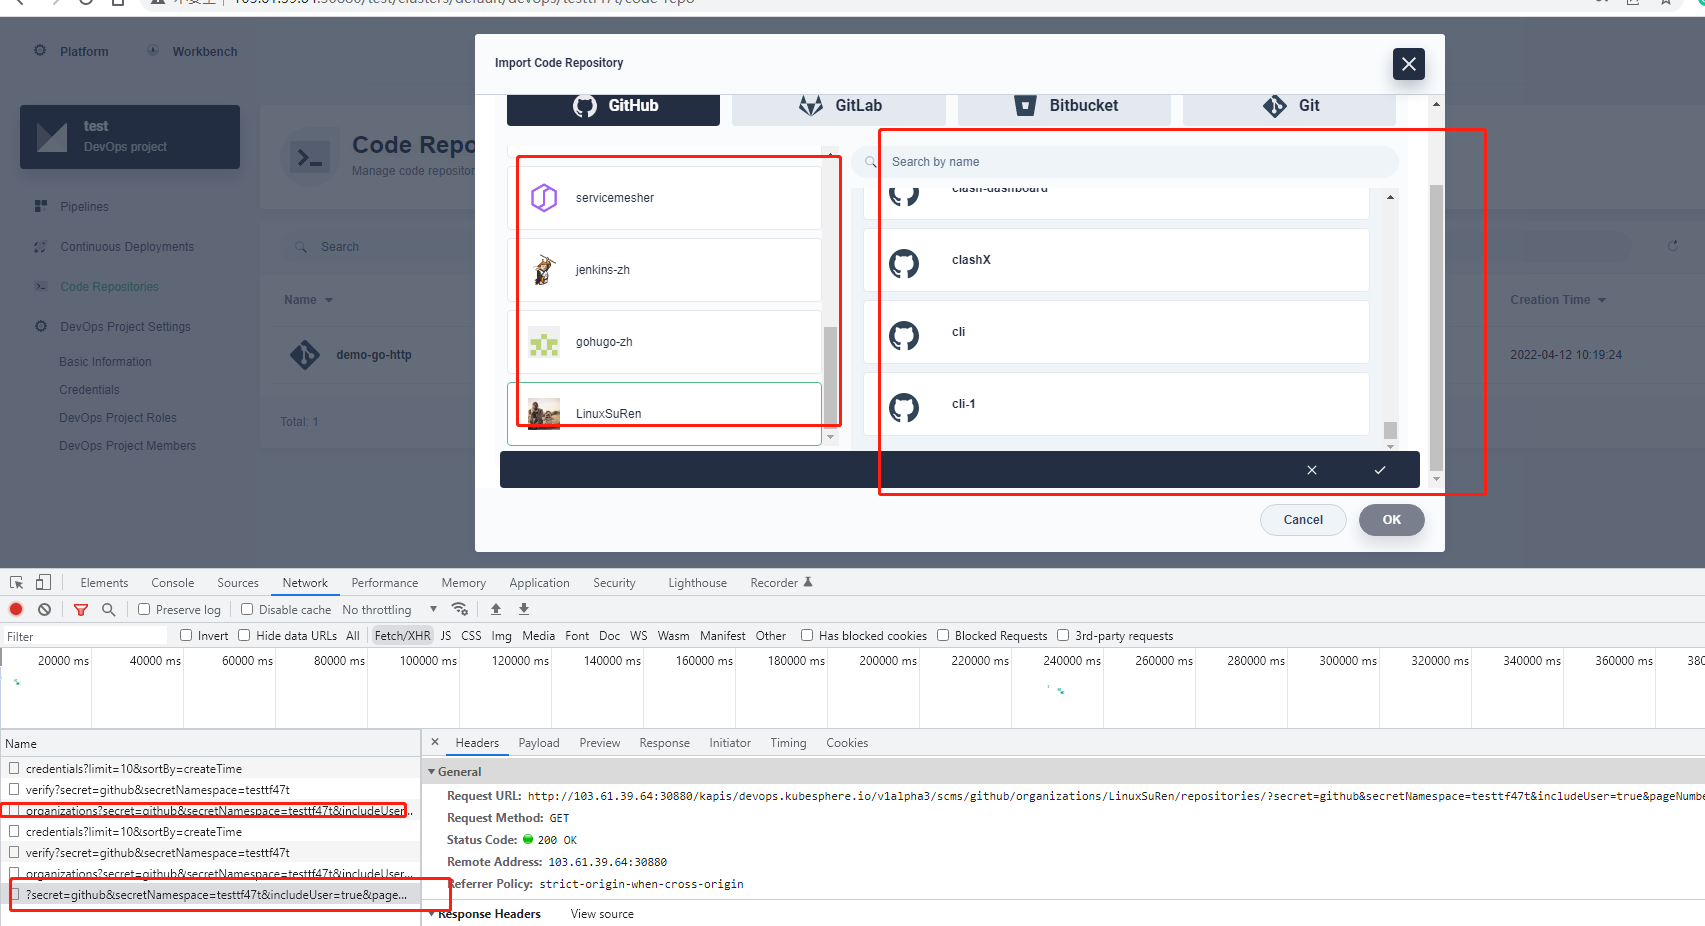The height and width of the screenshot is (926, 1705).
Task: Enable the Preserve log checkbox
Action: coord(145,609)
